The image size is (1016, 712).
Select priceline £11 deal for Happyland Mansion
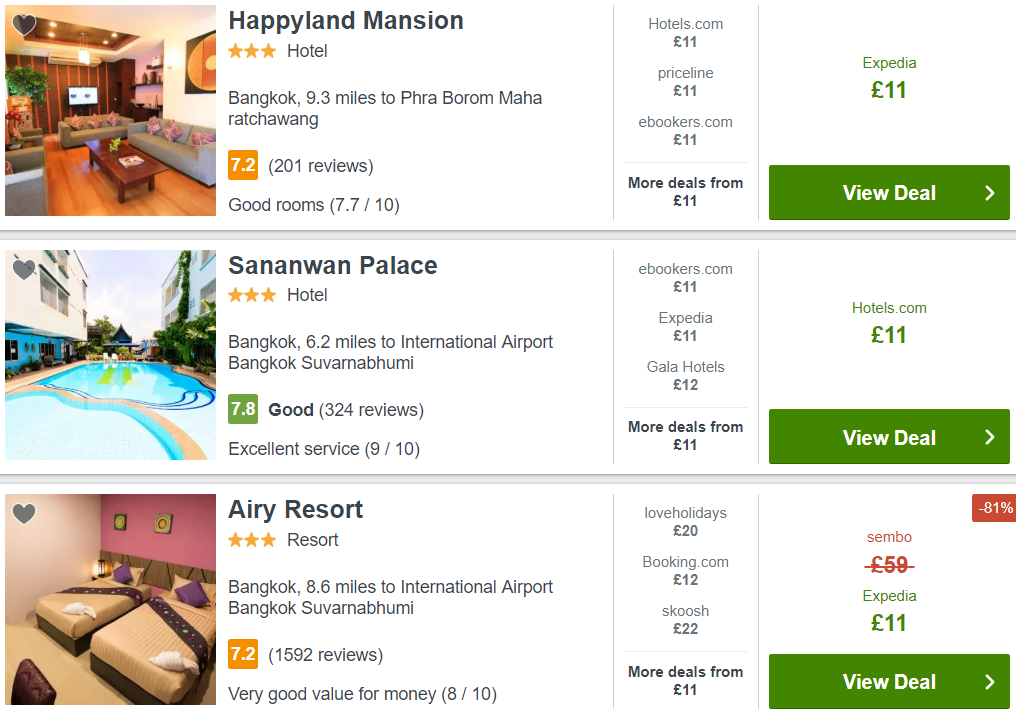tap(686, 82)
